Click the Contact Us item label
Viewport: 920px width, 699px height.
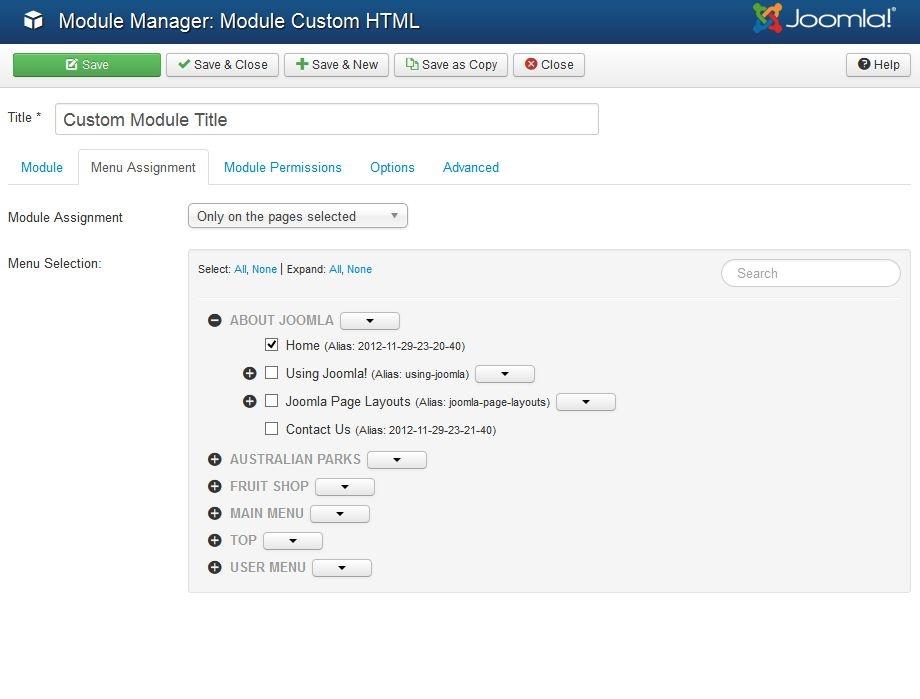point(318,430)
